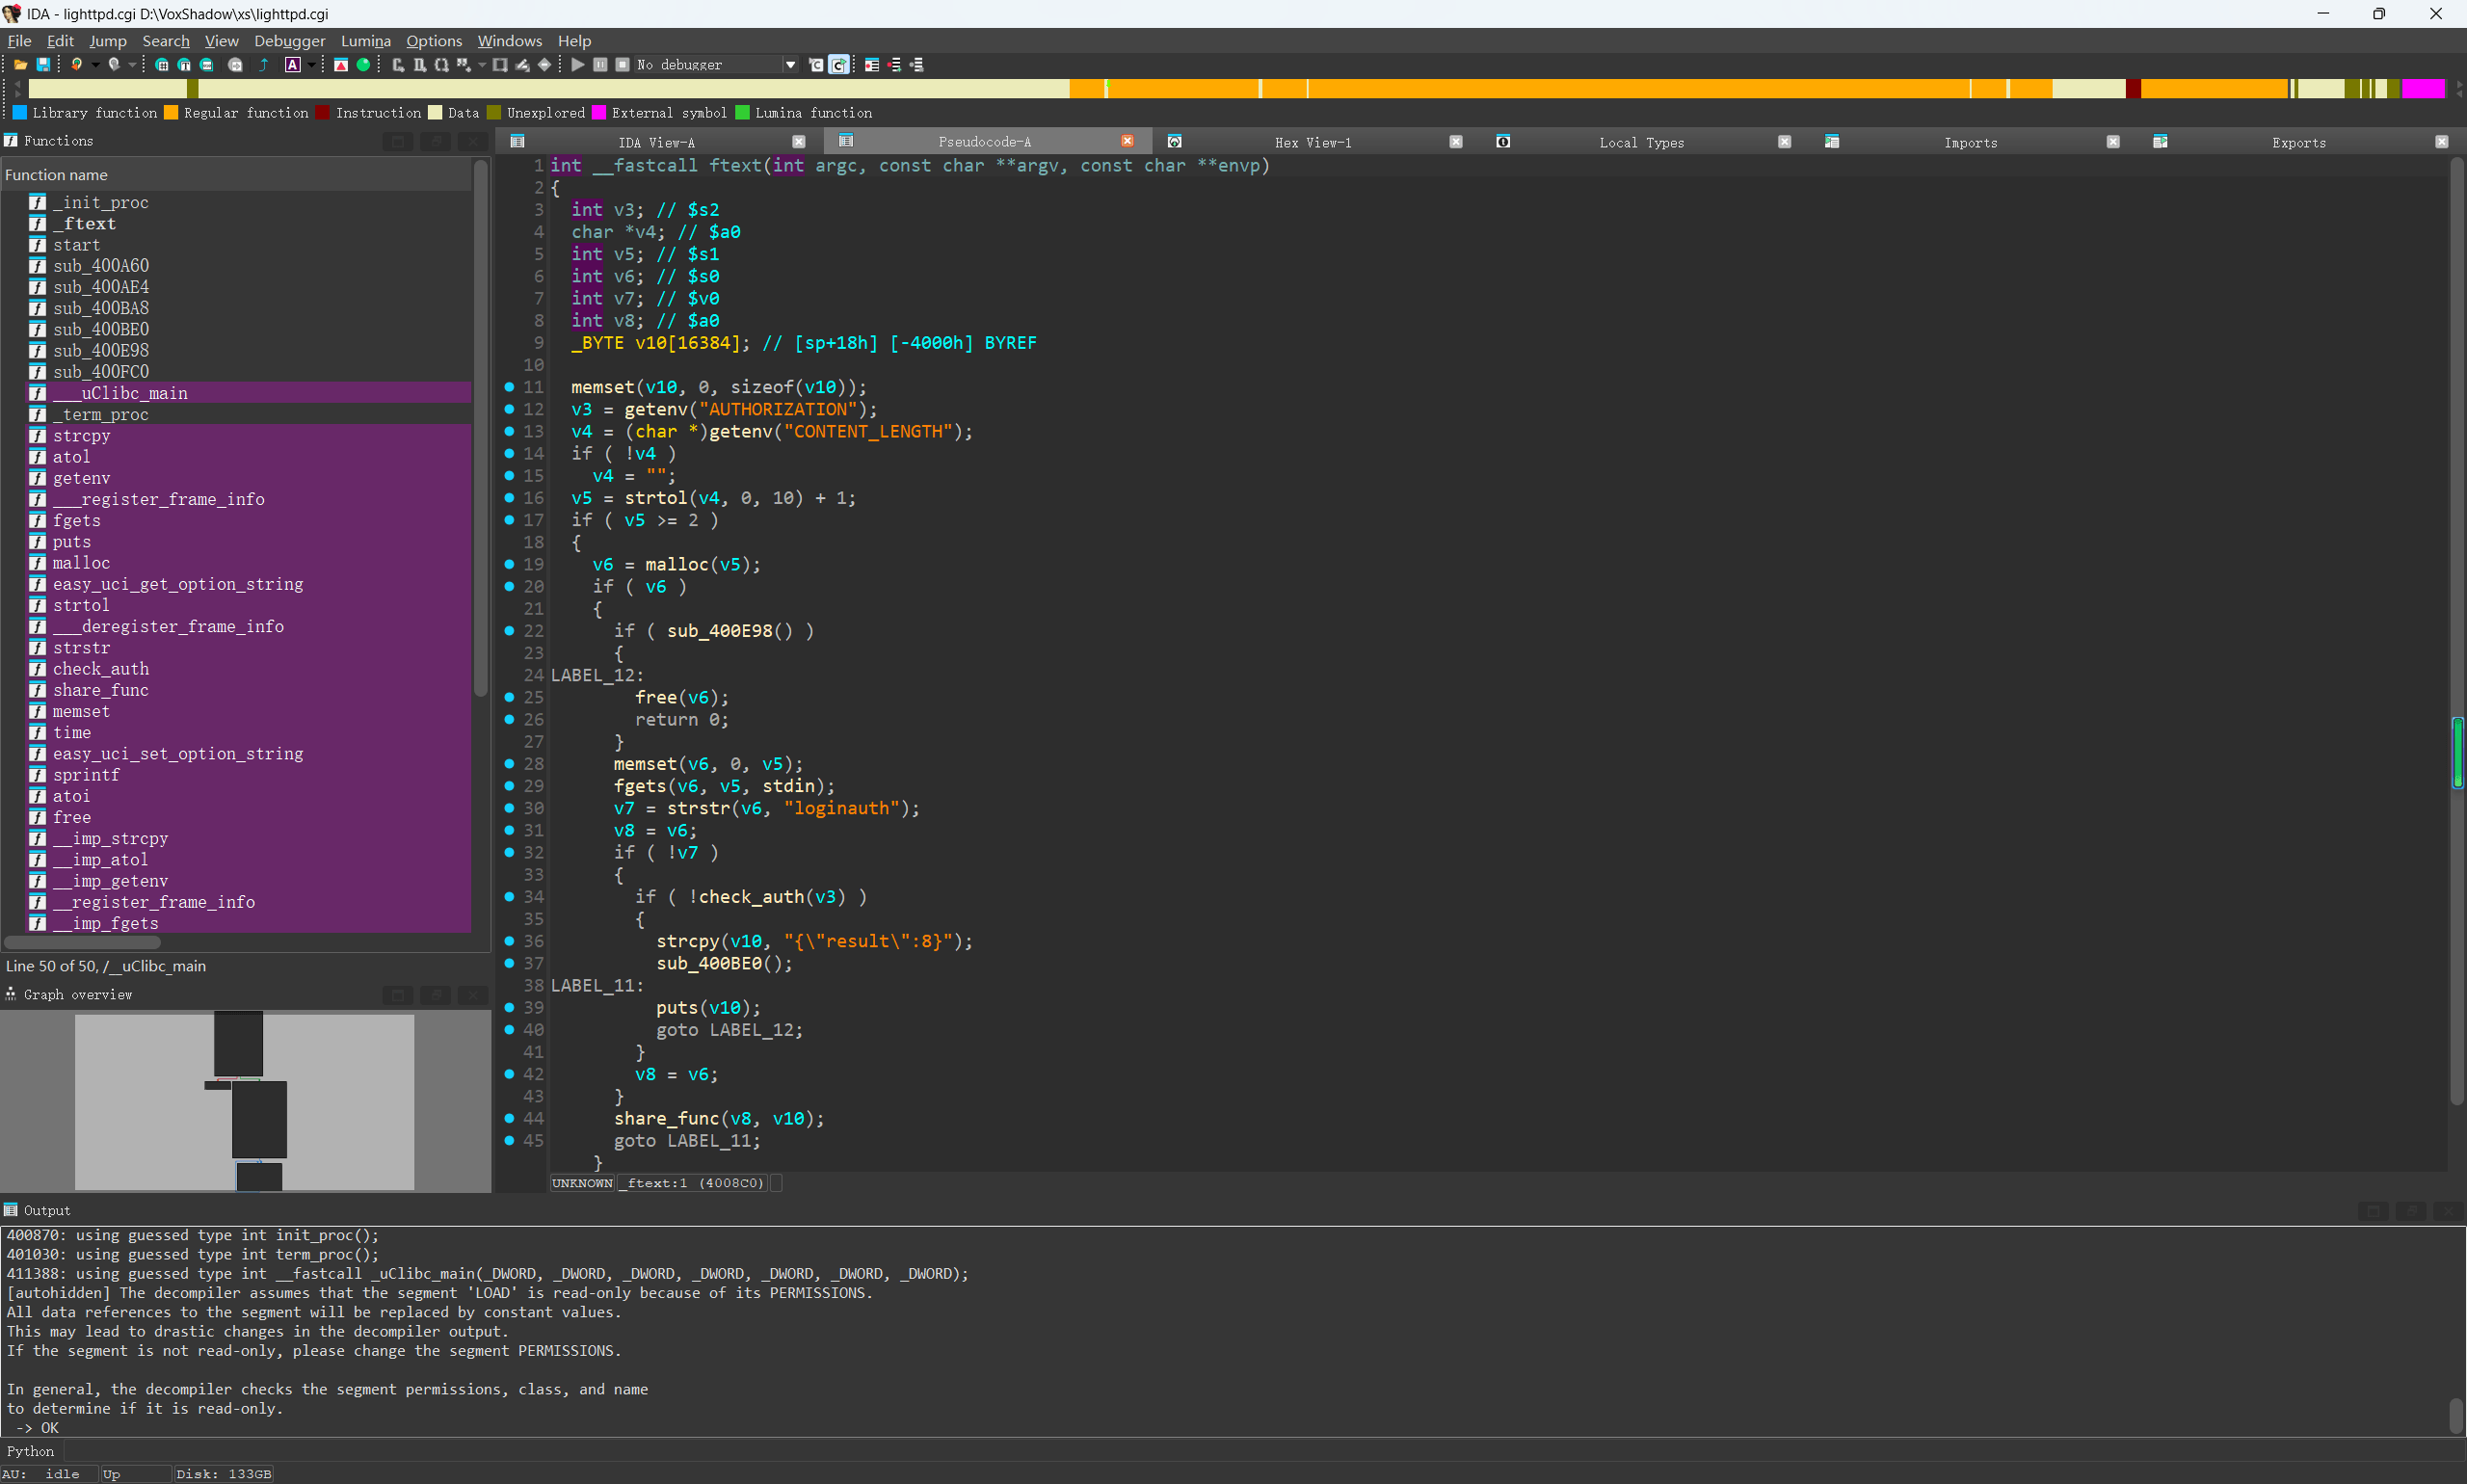2467x1484 pixels.
Task: Click the Start process play button
Action: [x=578, y=65]
